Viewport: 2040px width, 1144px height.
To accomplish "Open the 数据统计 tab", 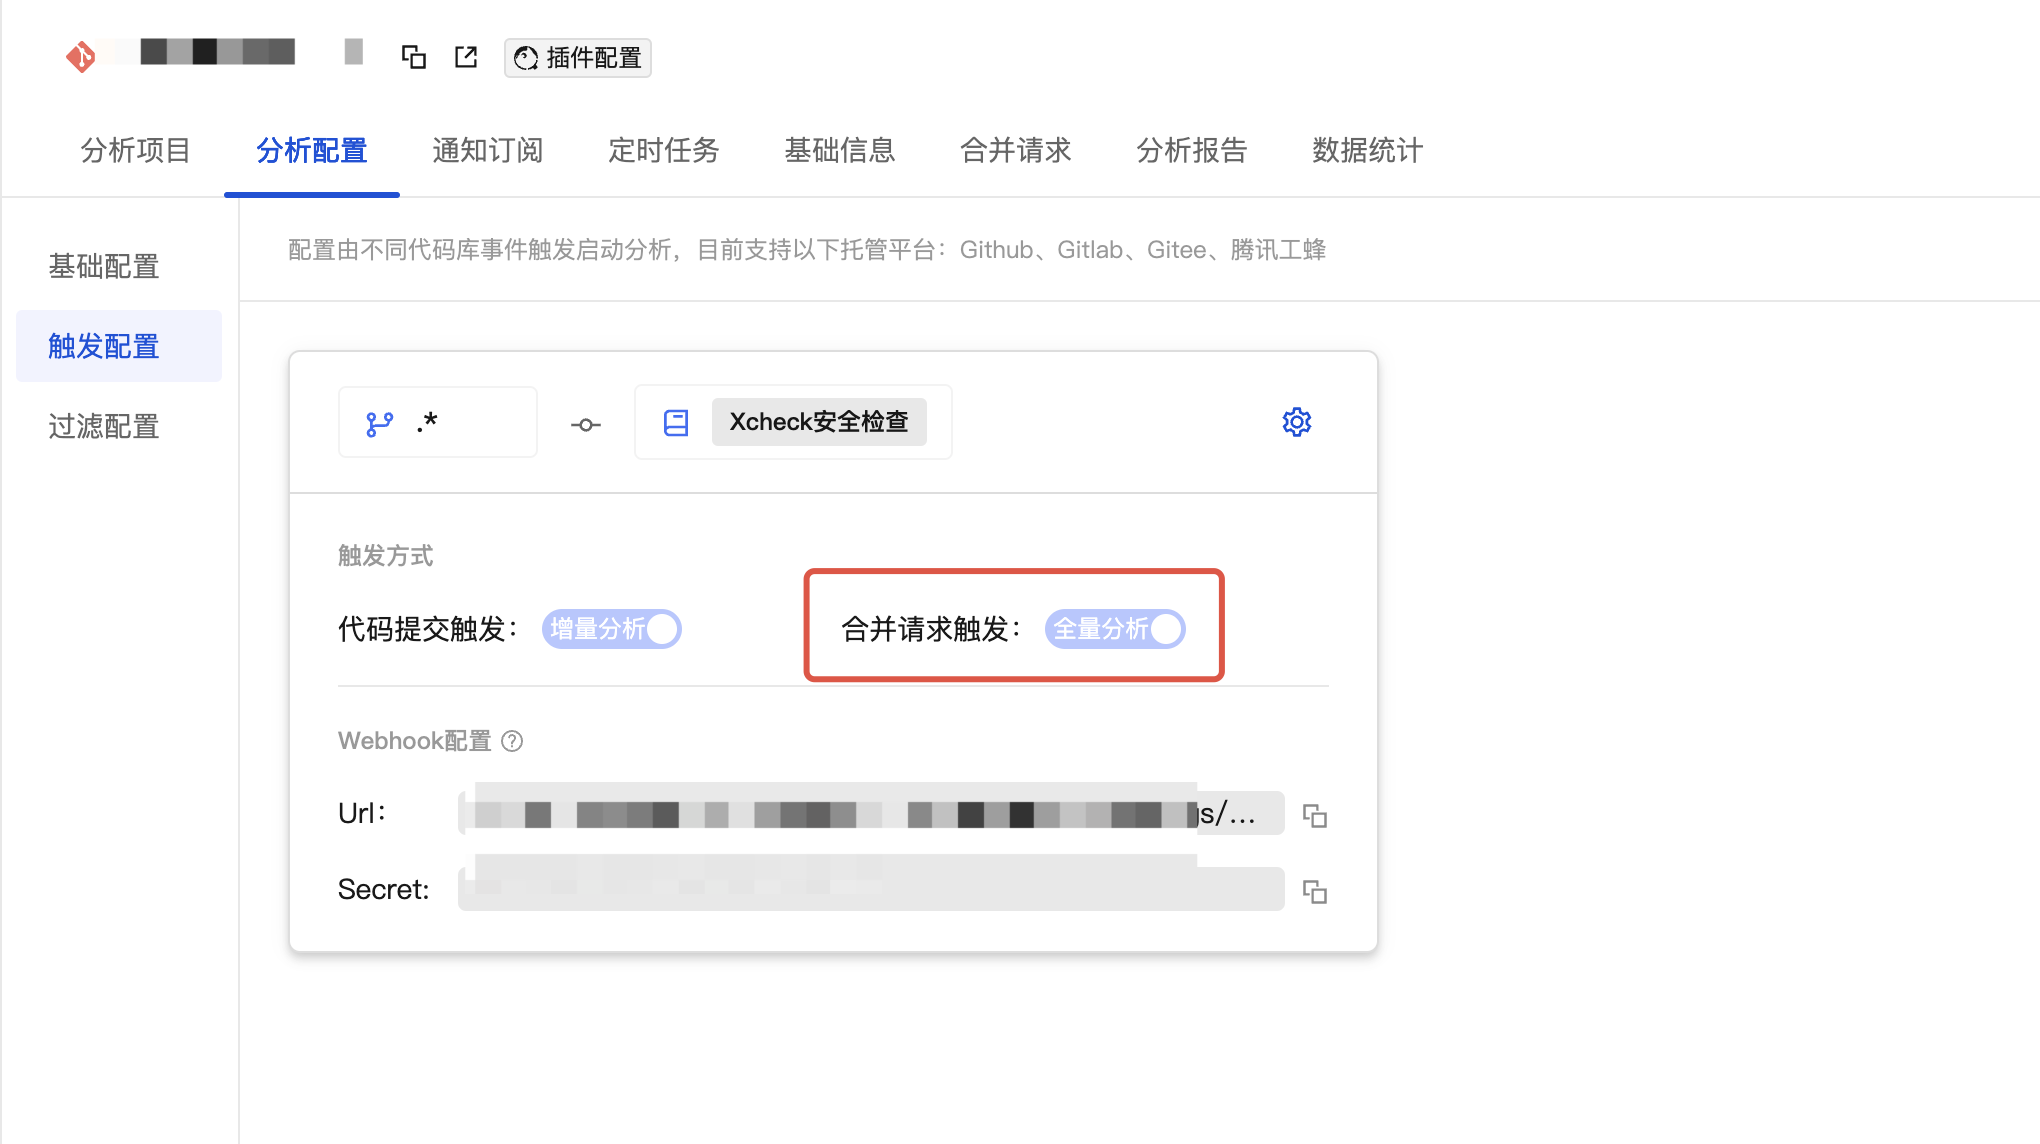I will [1368, 150].
